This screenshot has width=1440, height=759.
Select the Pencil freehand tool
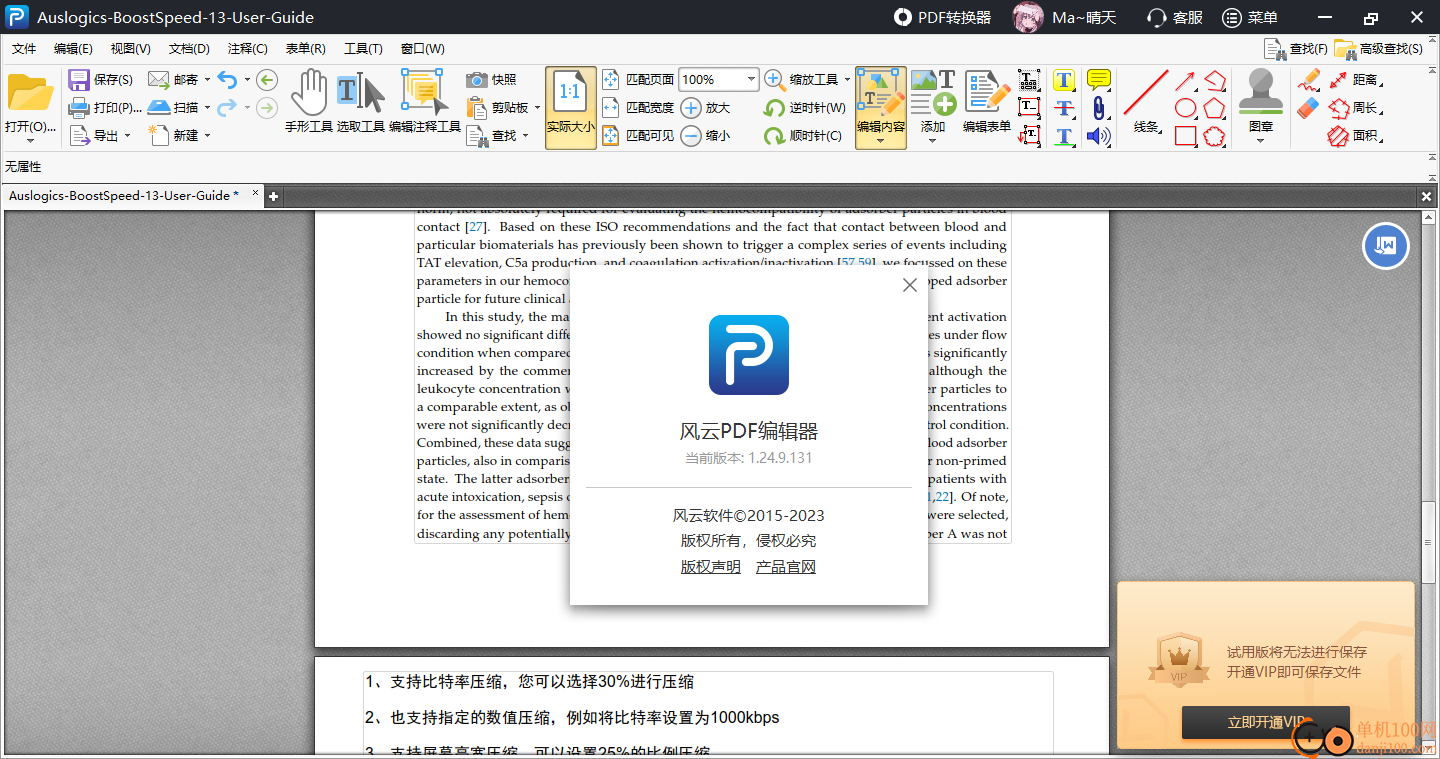click(1309, 80)
